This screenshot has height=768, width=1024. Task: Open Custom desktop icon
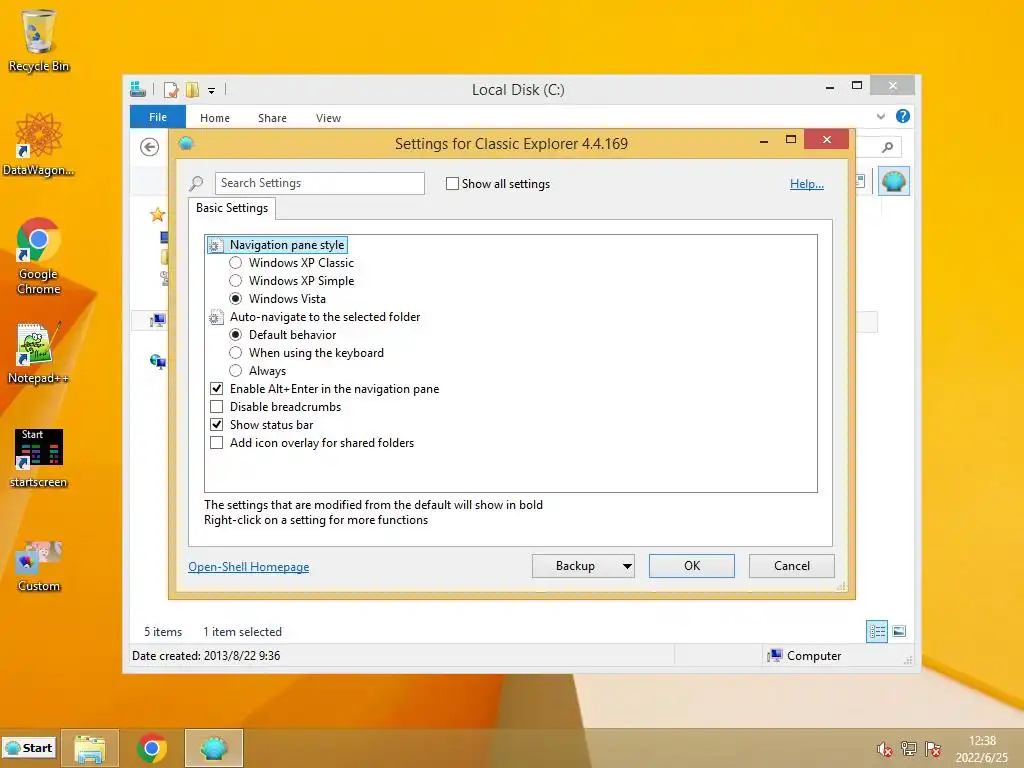coord(39,566)
